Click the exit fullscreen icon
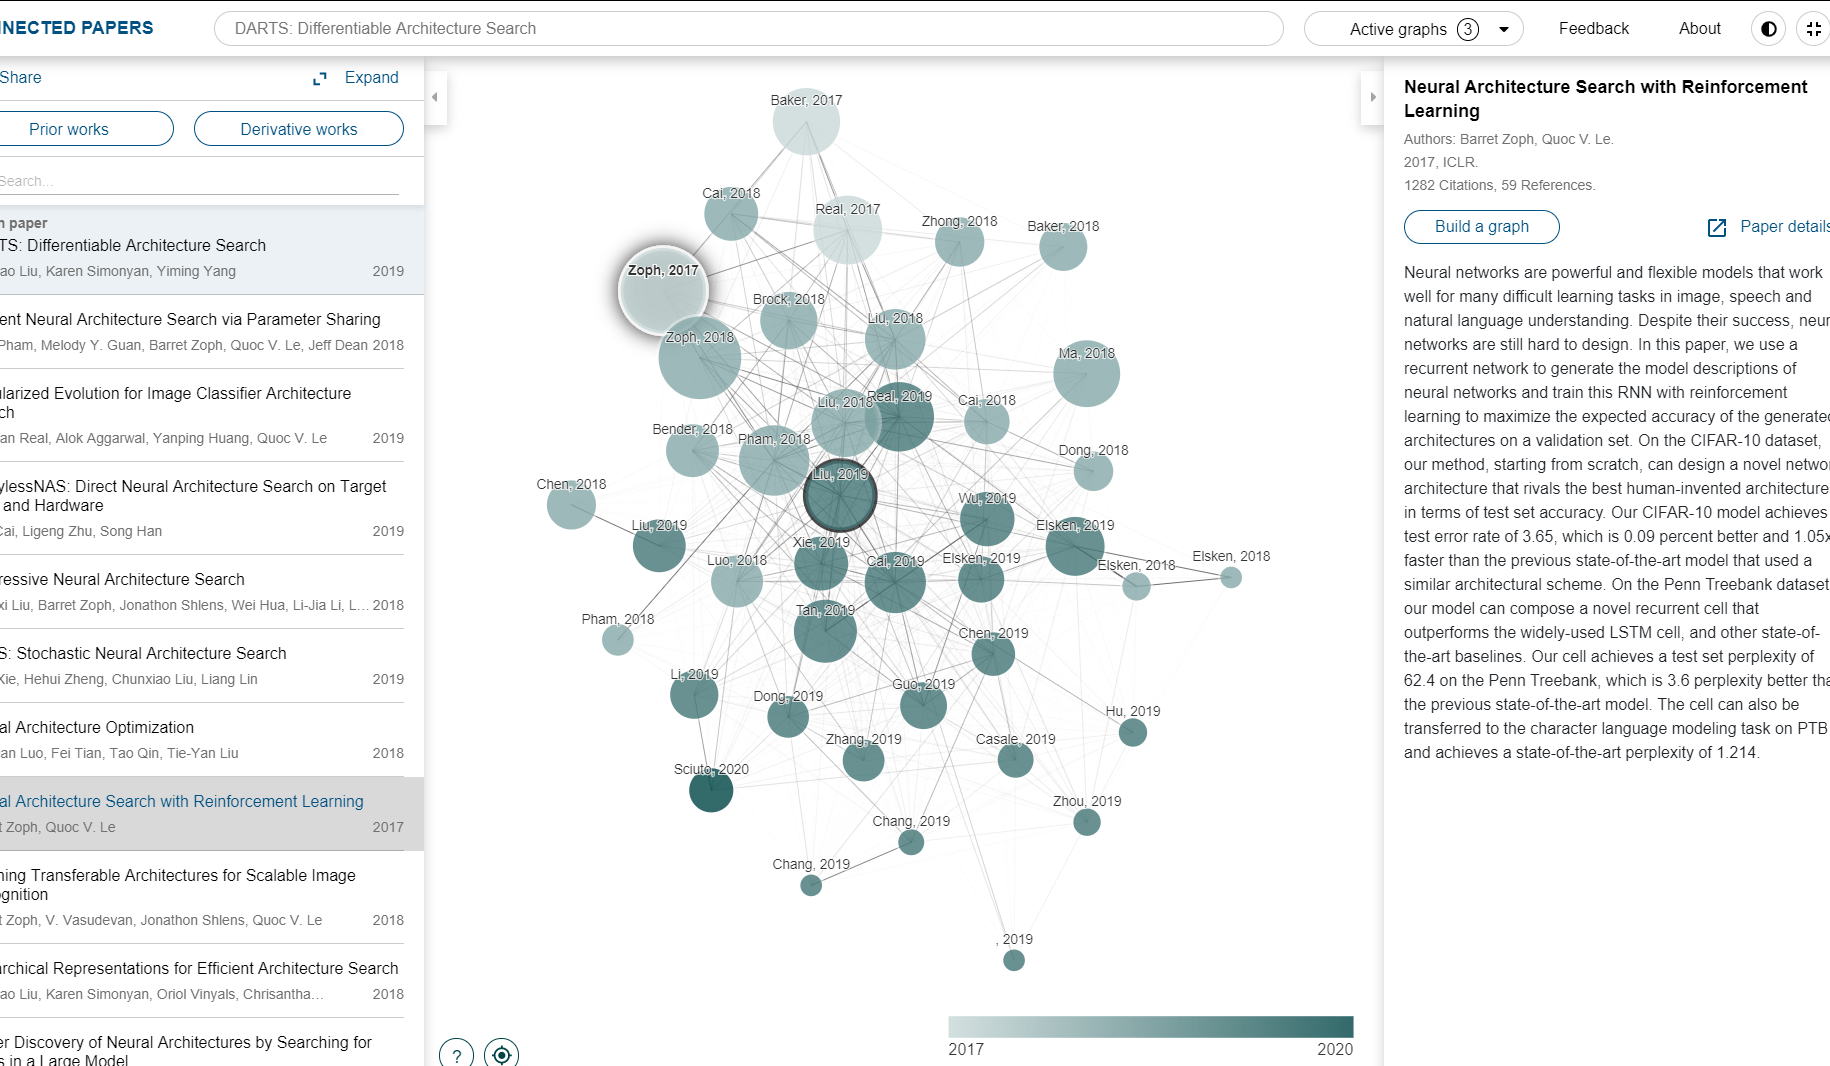This screenshot has height=1066, width=1830. coord(1813,29)
